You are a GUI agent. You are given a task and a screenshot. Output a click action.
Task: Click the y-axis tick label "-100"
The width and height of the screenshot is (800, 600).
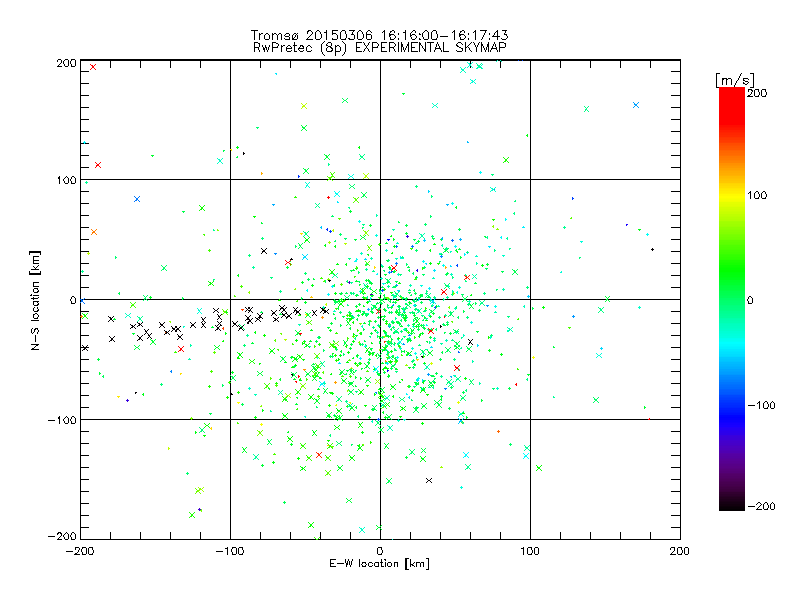coord(62,420)
